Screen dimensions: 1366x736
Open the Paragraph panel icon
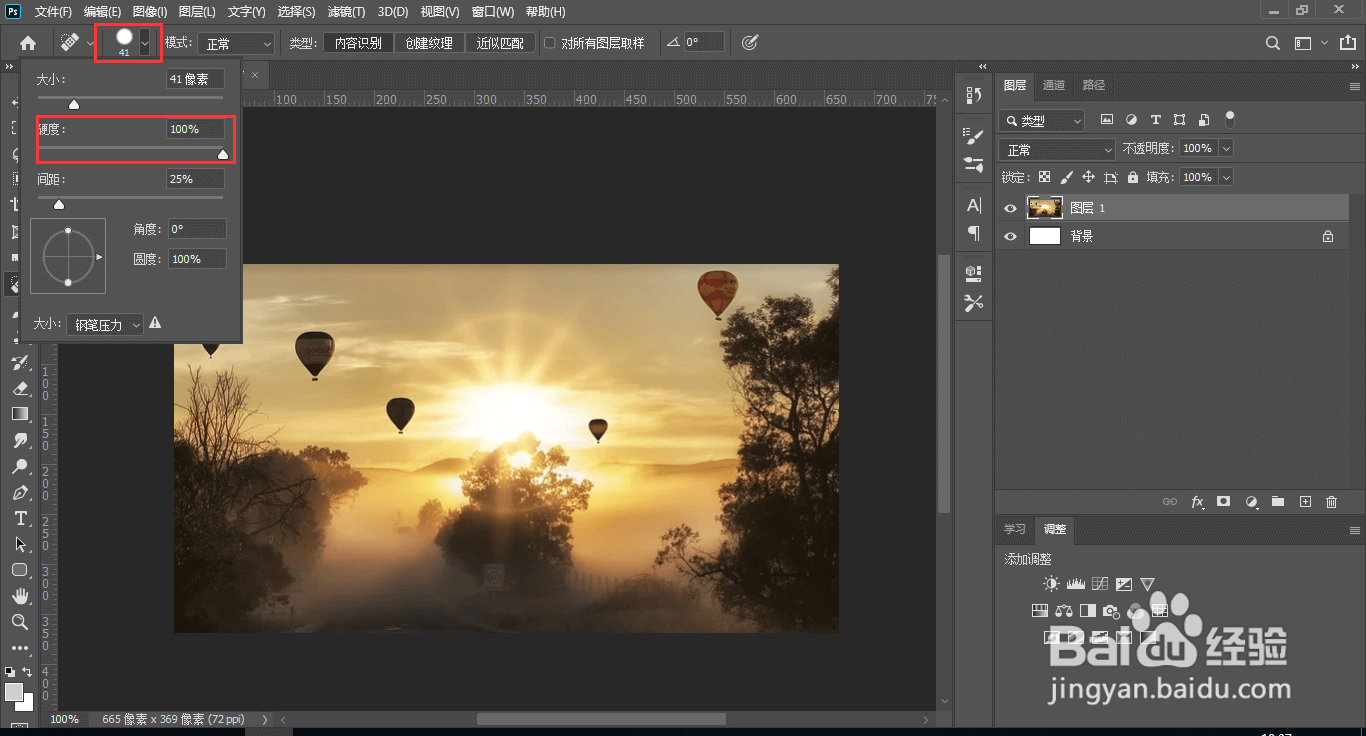point(974,233)
